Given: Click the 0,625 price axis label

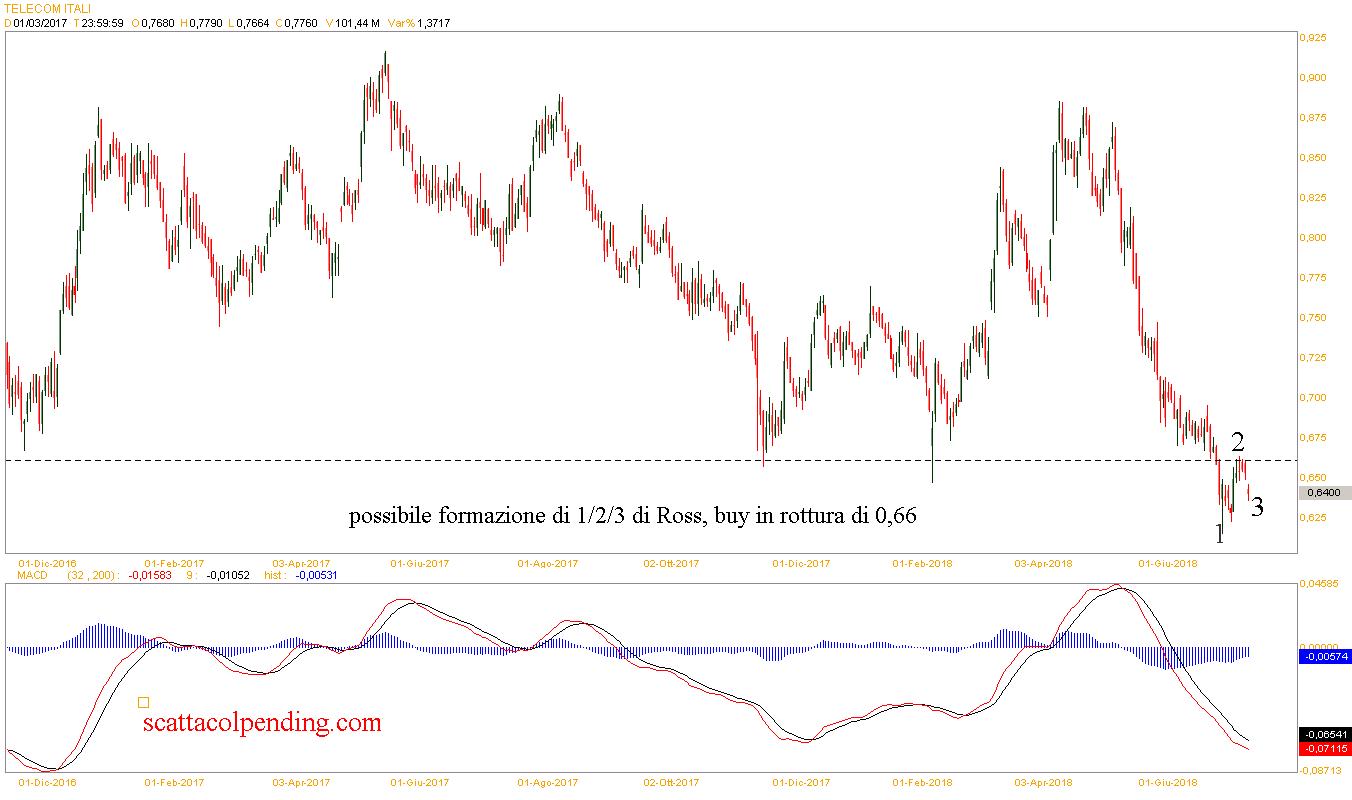Looking at the screenshot, I should pyautogui.click(x=1312, y=518).
